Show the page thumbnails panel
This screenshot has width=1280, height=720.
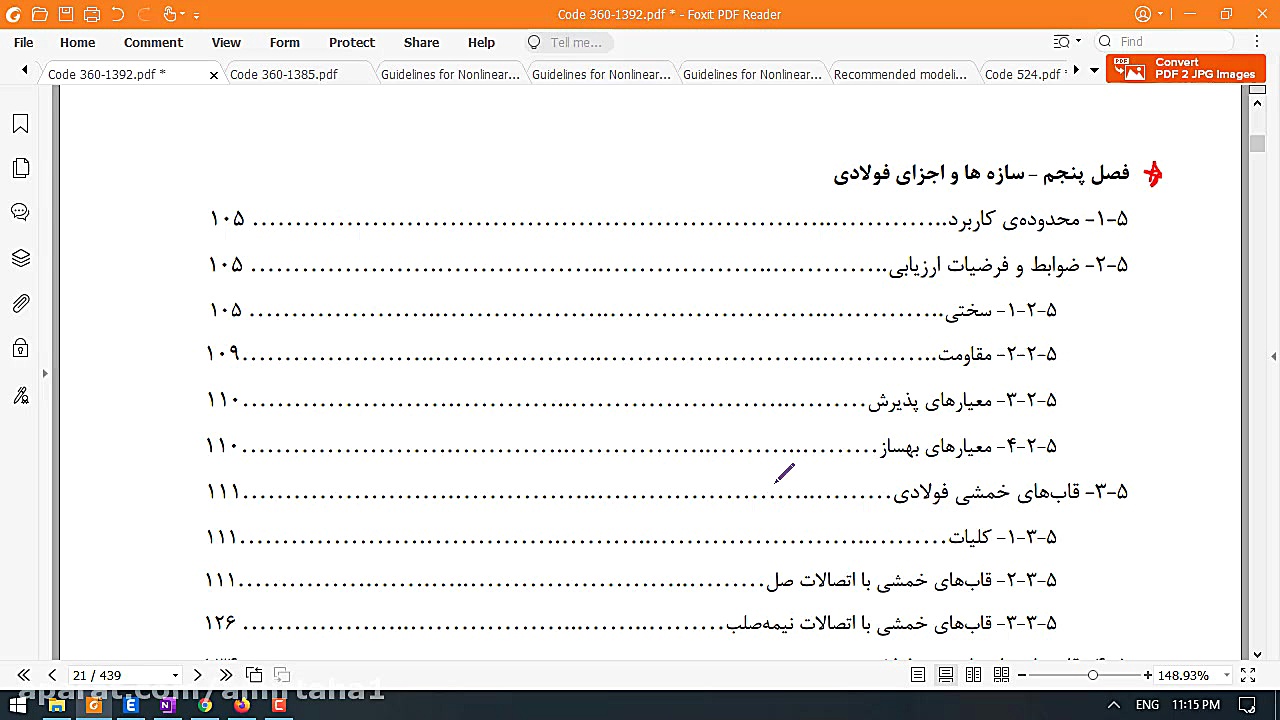point(21,168)
